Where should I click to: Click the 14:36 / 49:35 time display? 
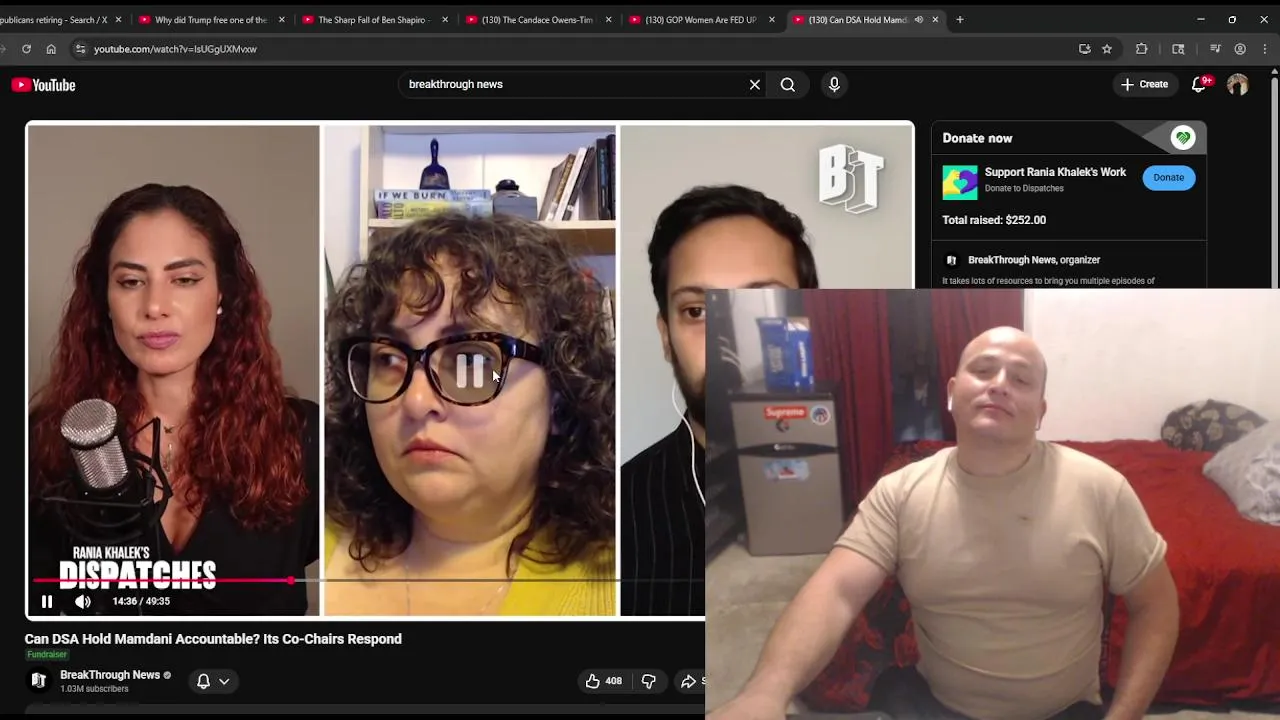(141, 601)
